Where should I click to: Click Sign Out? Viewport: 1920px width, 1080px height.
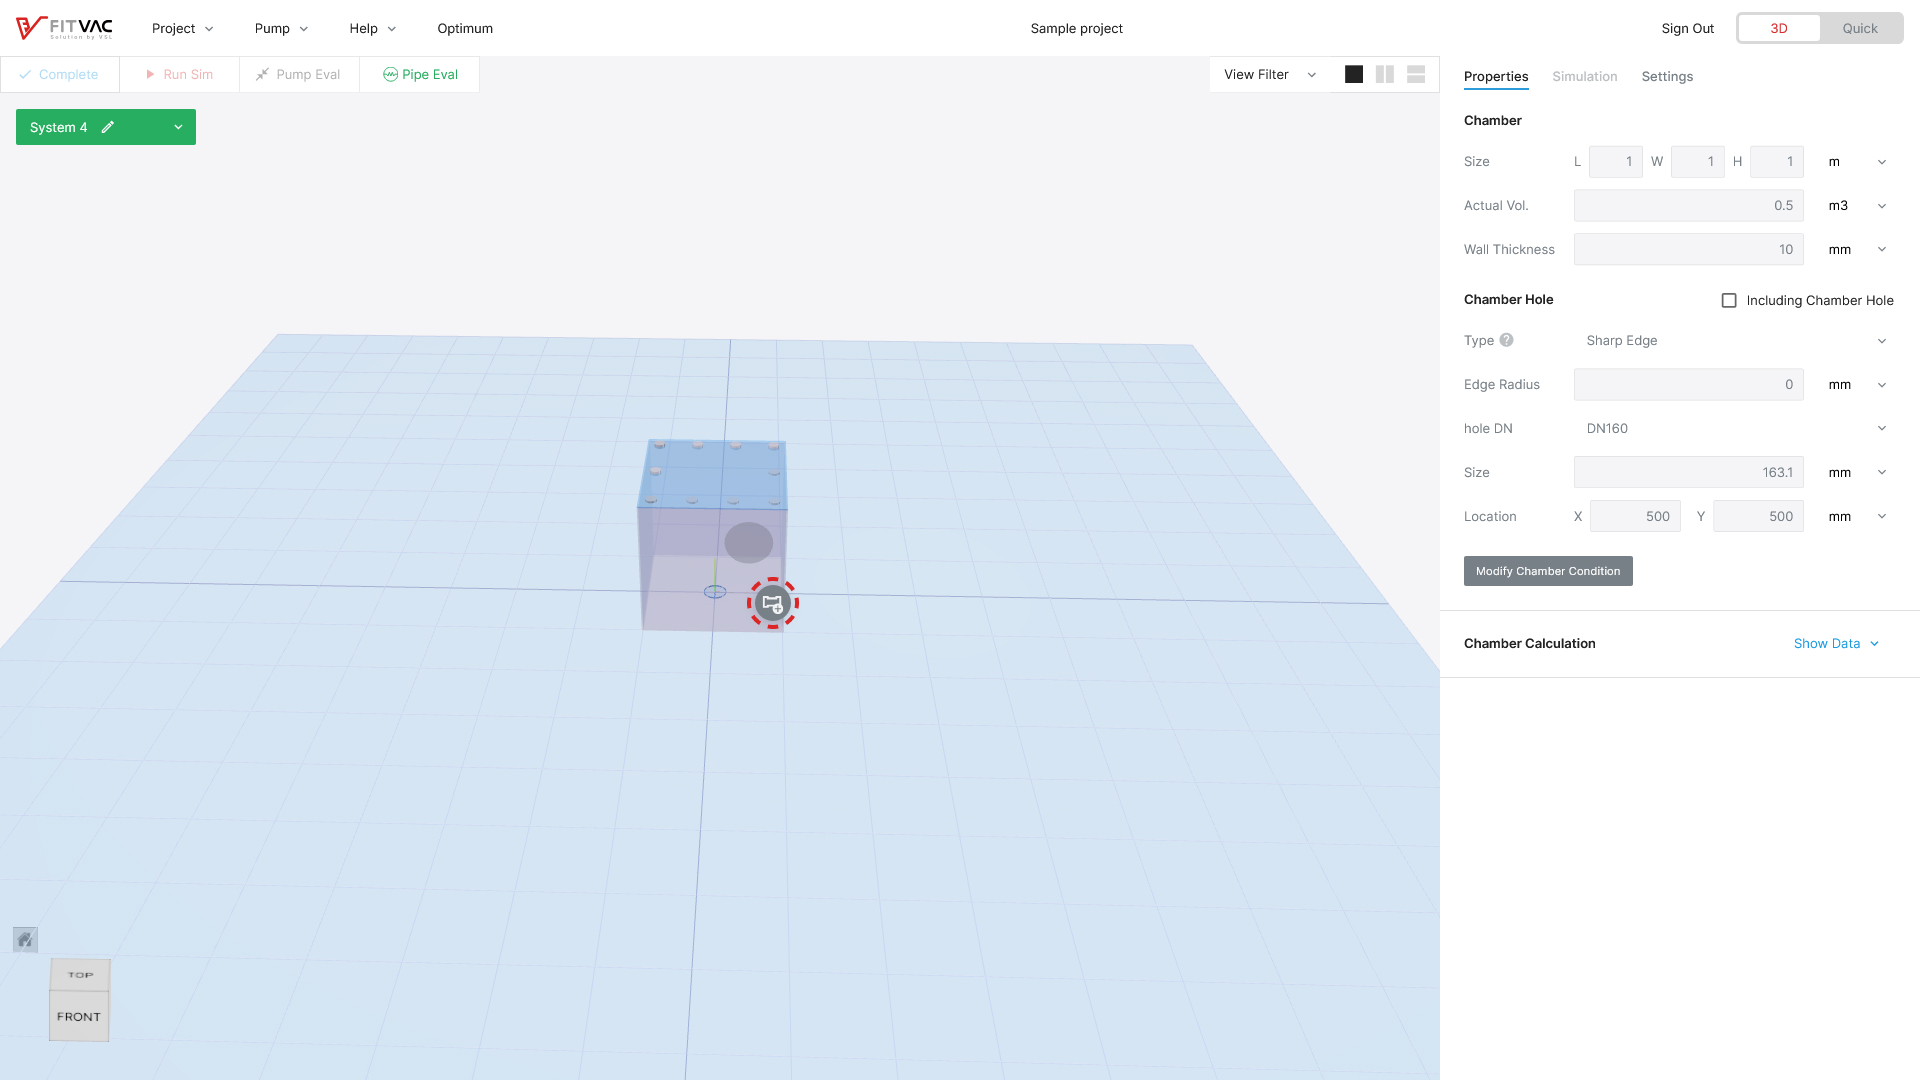1688,28
